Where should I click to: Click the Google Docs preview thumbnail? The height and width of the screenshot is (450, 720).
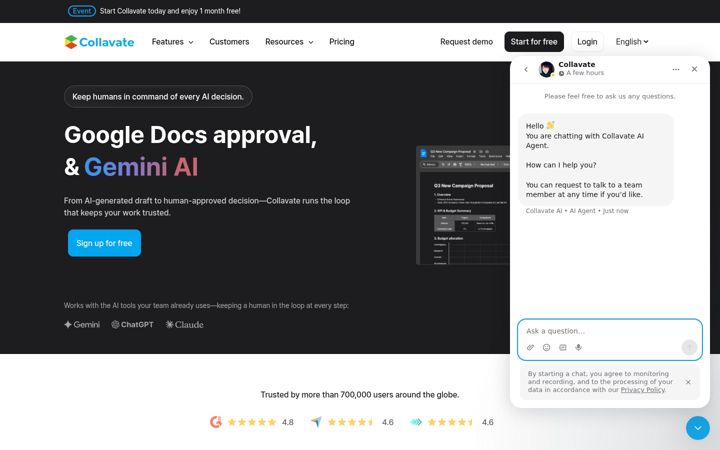463,205
